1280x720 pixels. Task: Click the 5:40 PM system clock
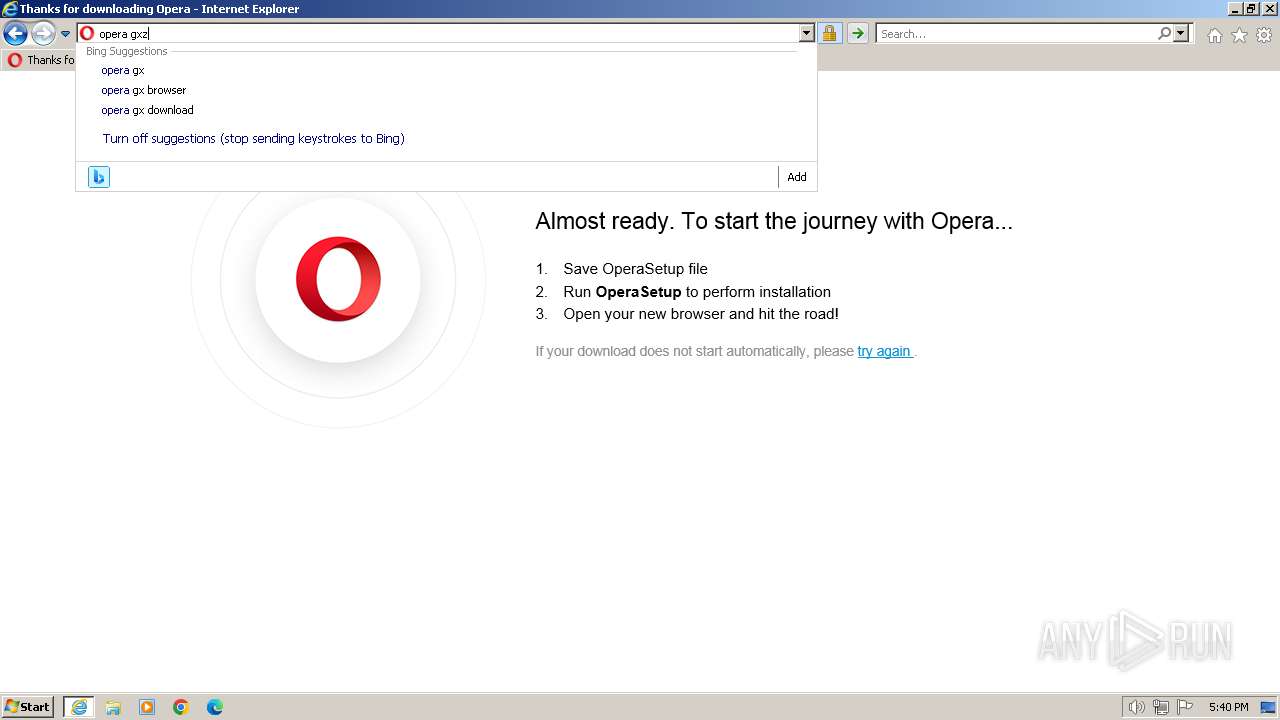pyautogui.click(x=1228, y=707)
